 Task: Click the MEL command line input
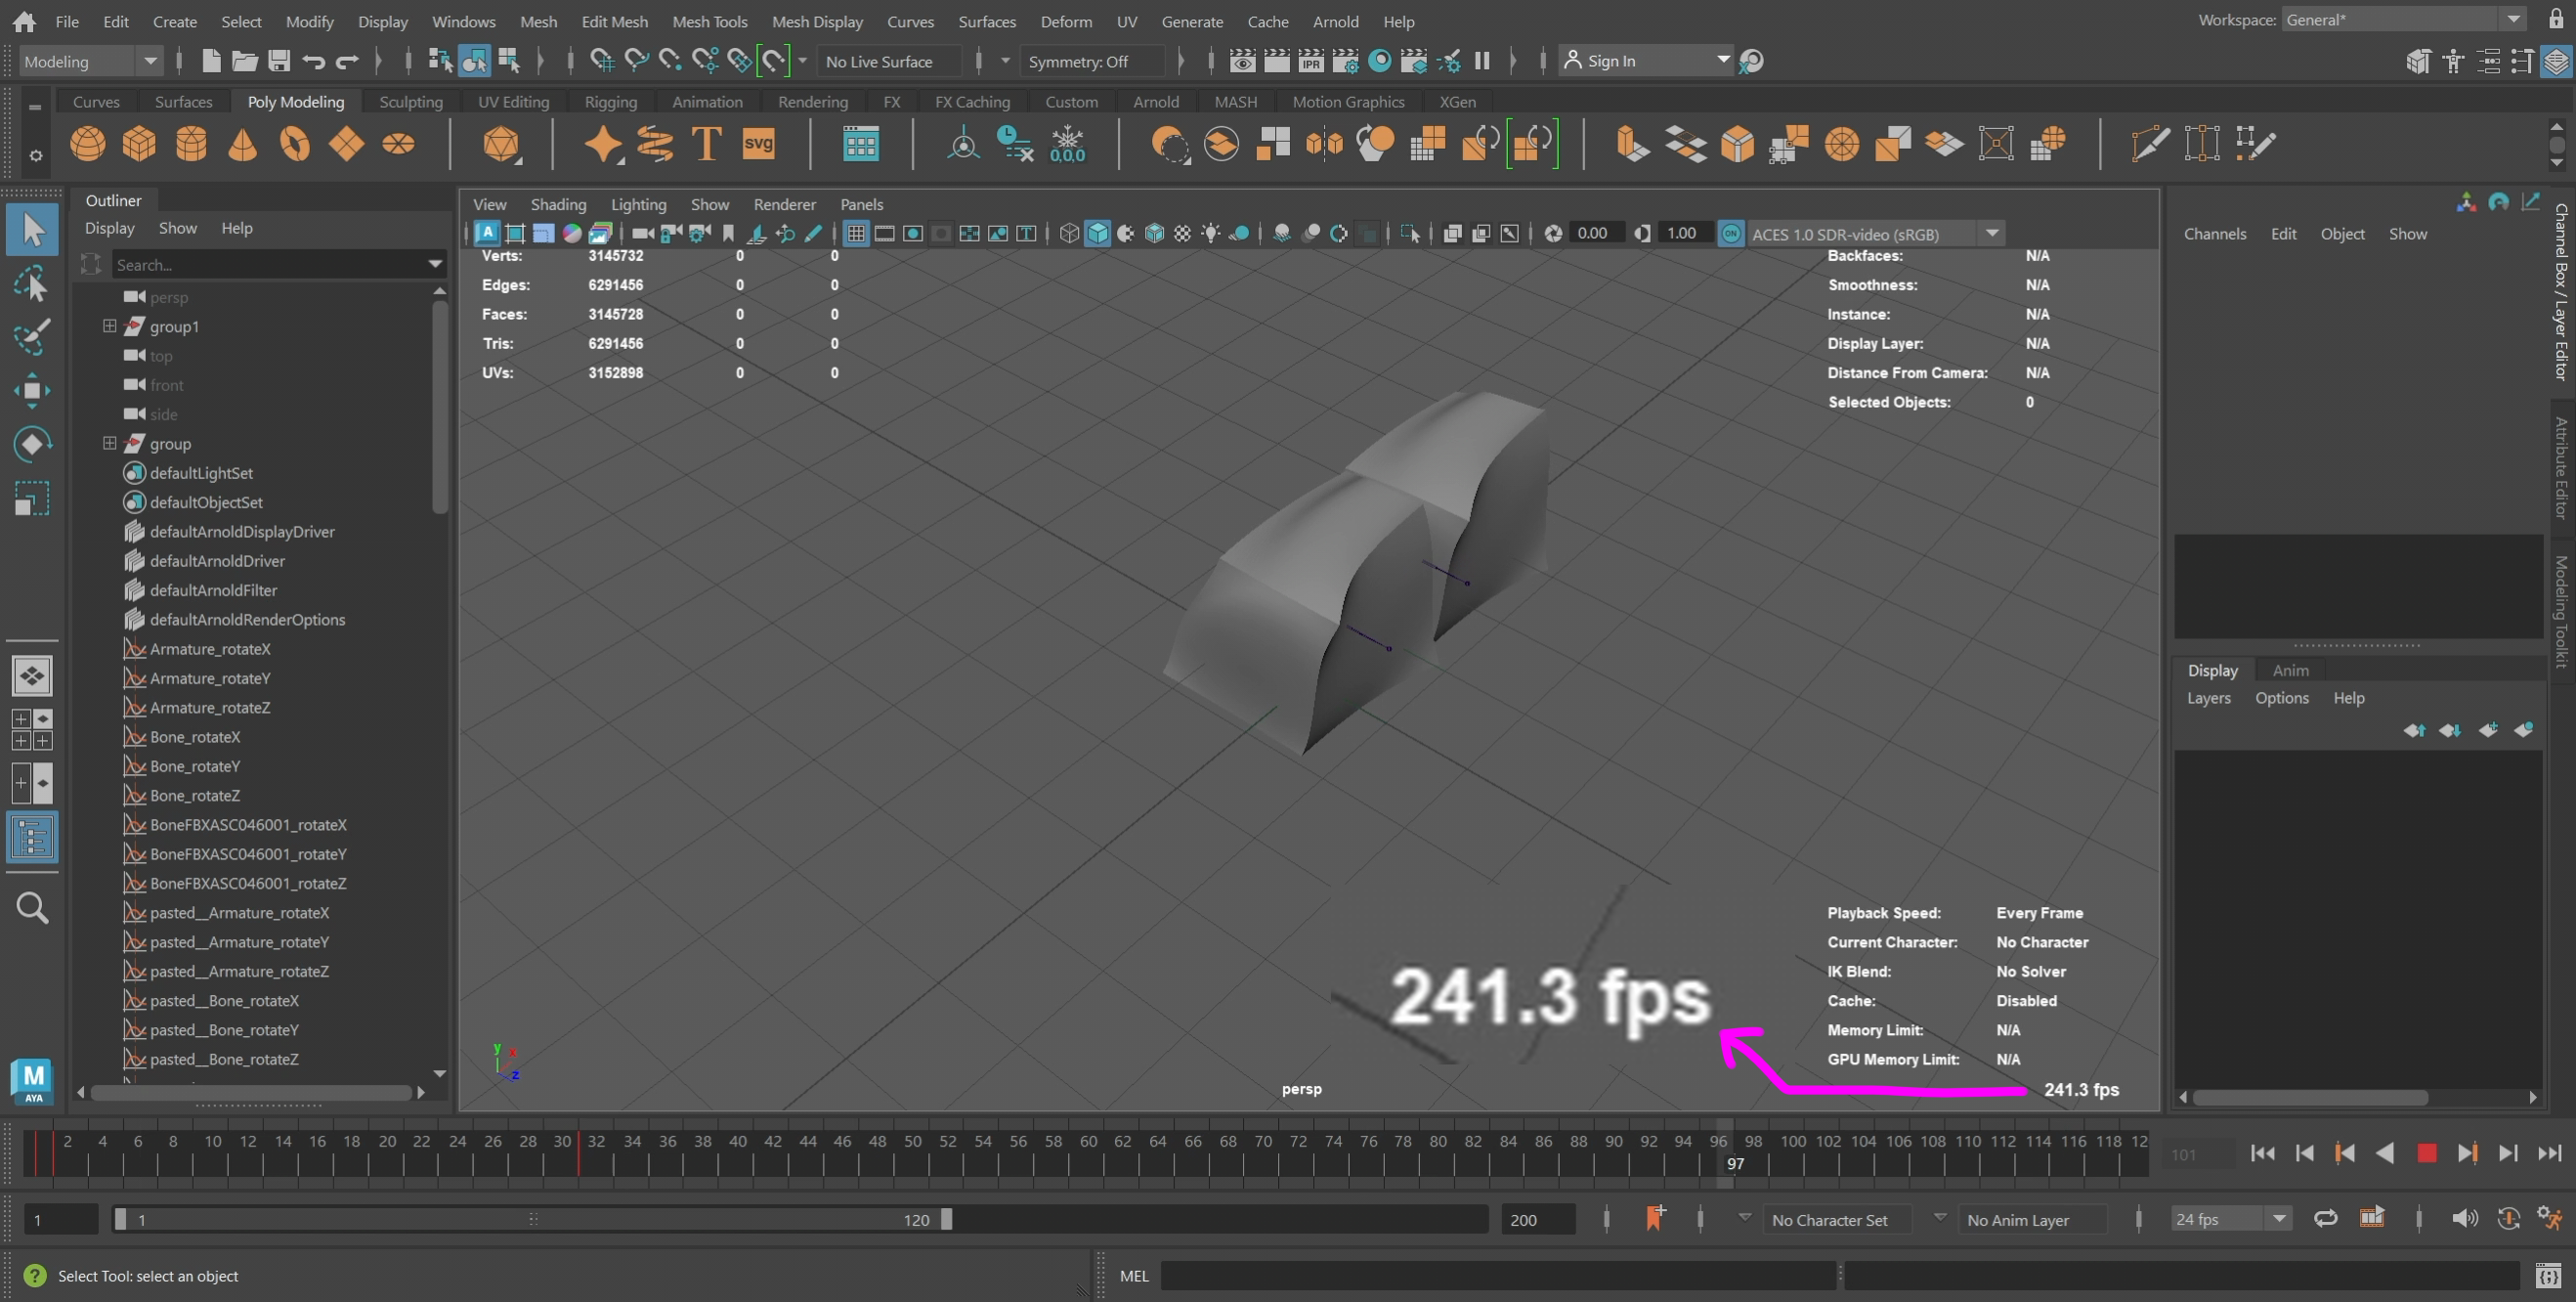pyautogui.click(x=1498, y=1275)
